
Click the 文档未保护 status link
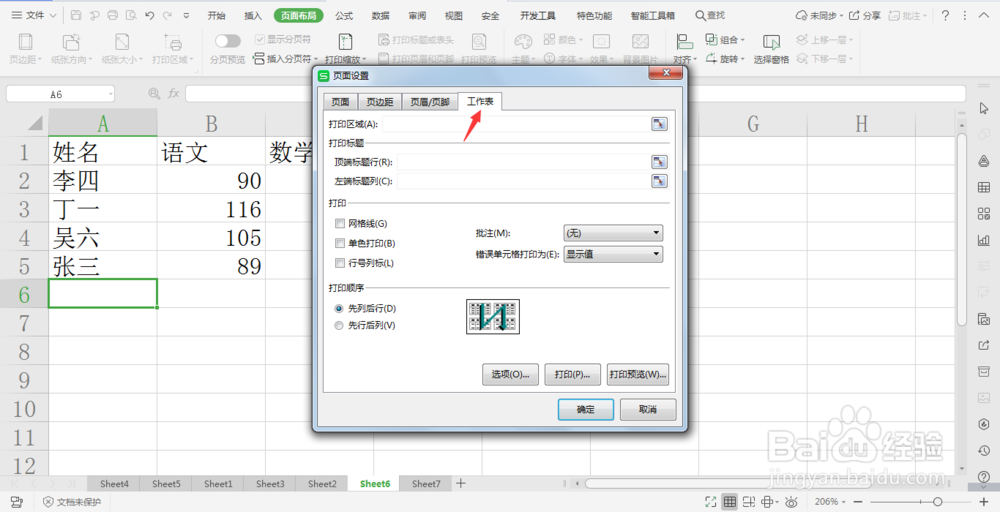tap(72, 502)
